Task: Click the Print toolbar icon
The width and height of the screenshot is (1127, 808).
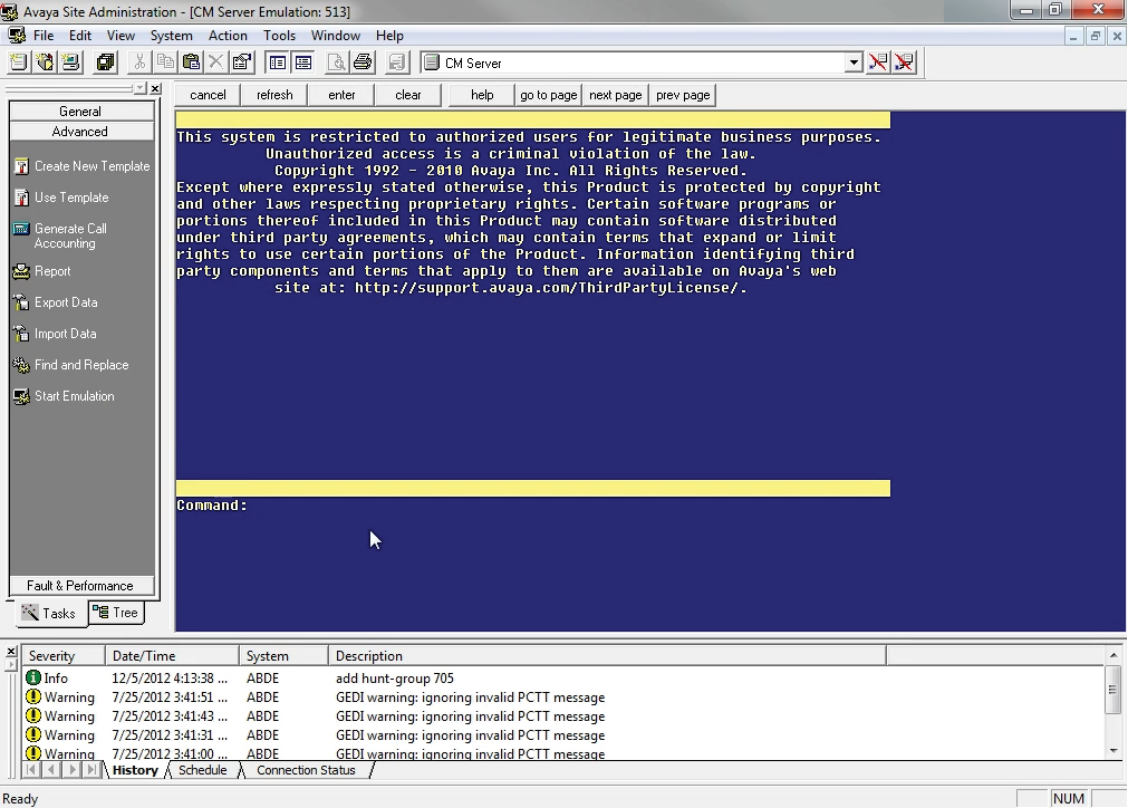Action: [363, 63]
